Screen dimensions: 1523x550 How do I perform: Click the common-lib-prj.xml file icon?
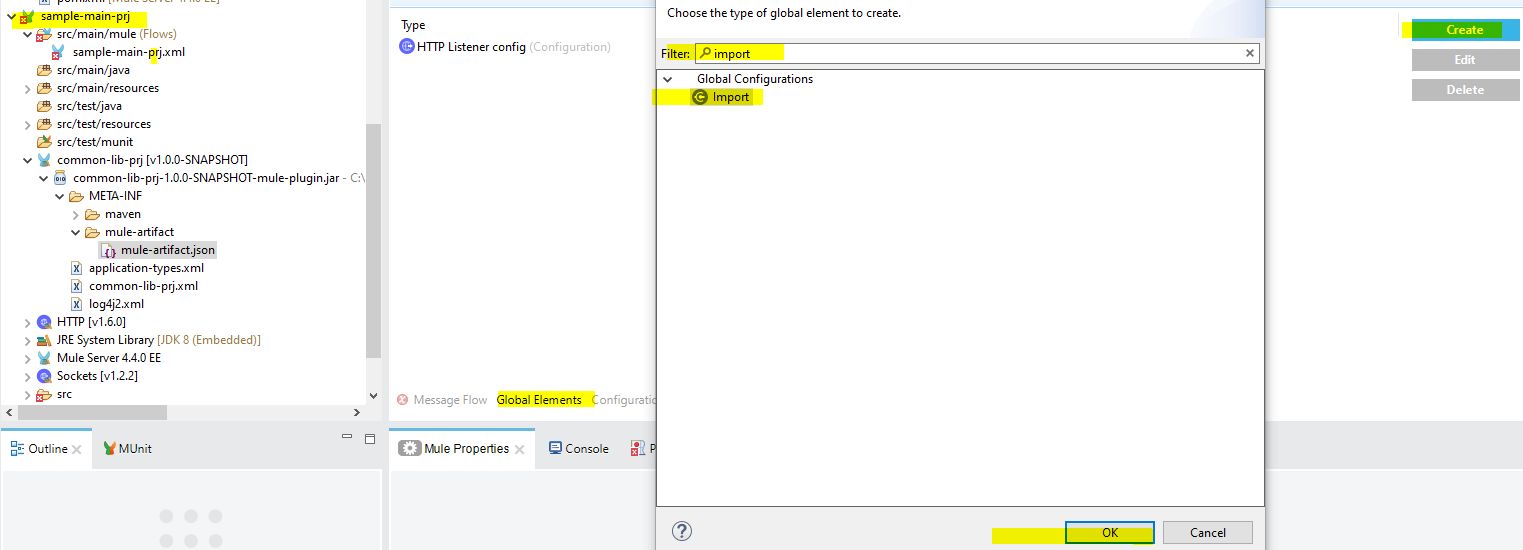(77, 286)
